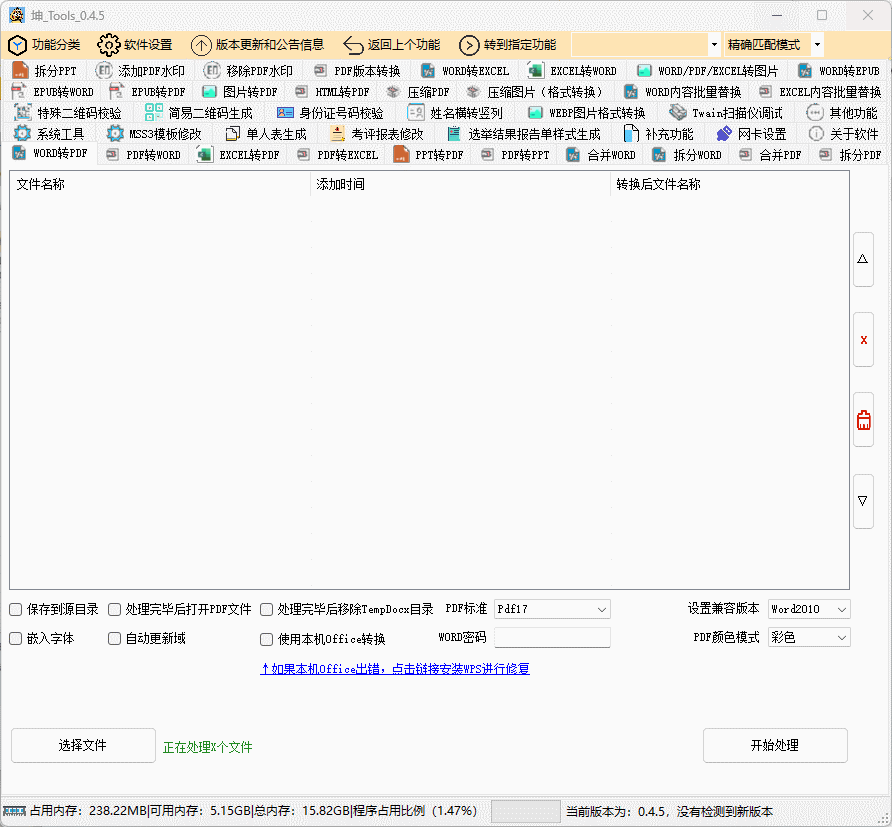This screenshot has width=892, height=827.
Task: Open the 添加PDF水印 tool icon
Action: click(104, 71)
